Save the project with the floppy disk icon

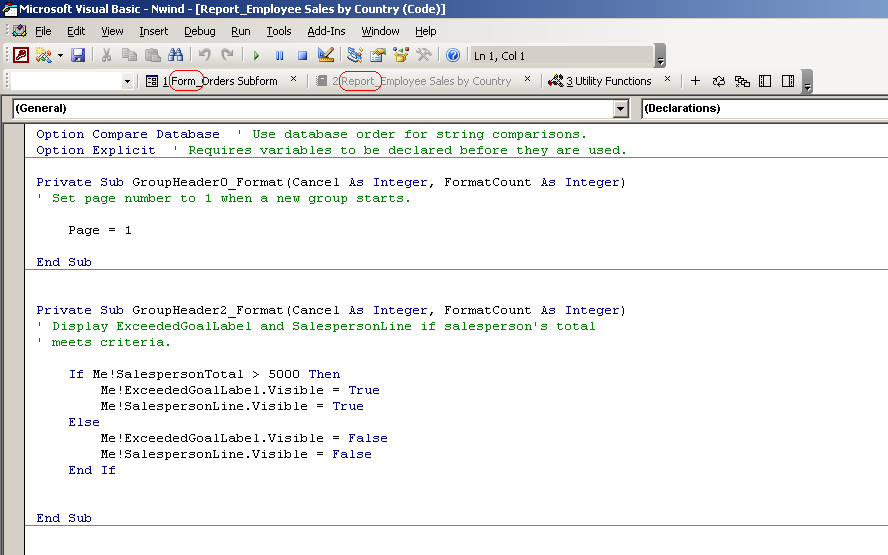78,55
